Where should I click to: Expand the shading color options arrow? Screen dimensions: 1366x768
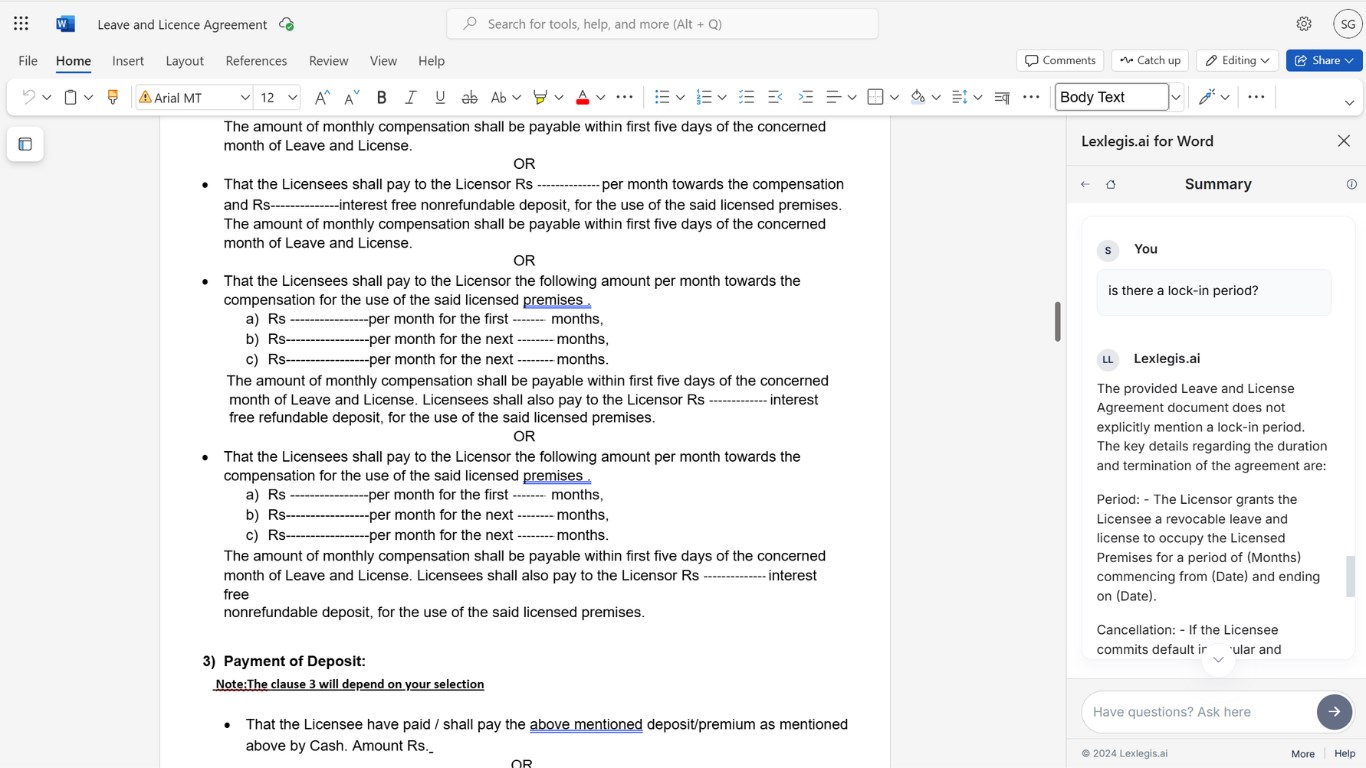935,97
